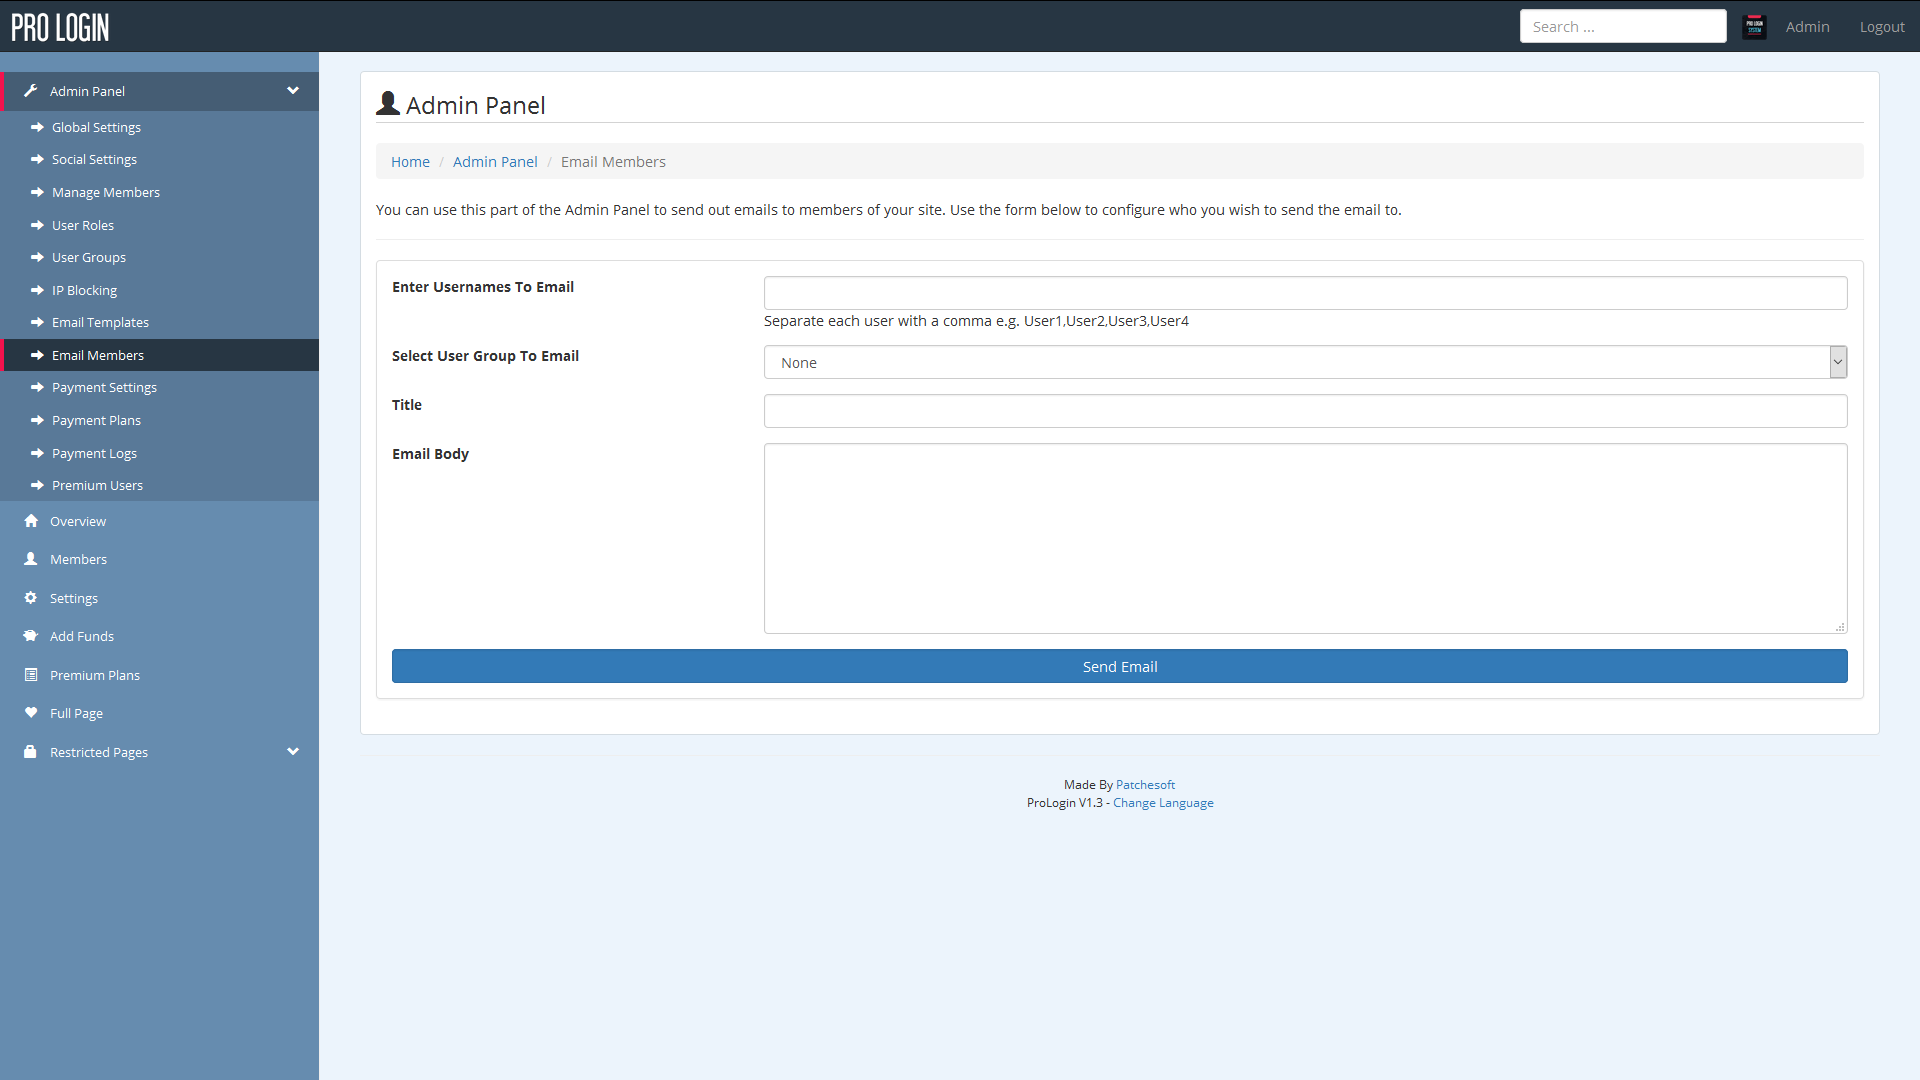Screen dimensions: 1920x1080
Task: Open Manage Members in the sidebar
Action: (106, 192)
